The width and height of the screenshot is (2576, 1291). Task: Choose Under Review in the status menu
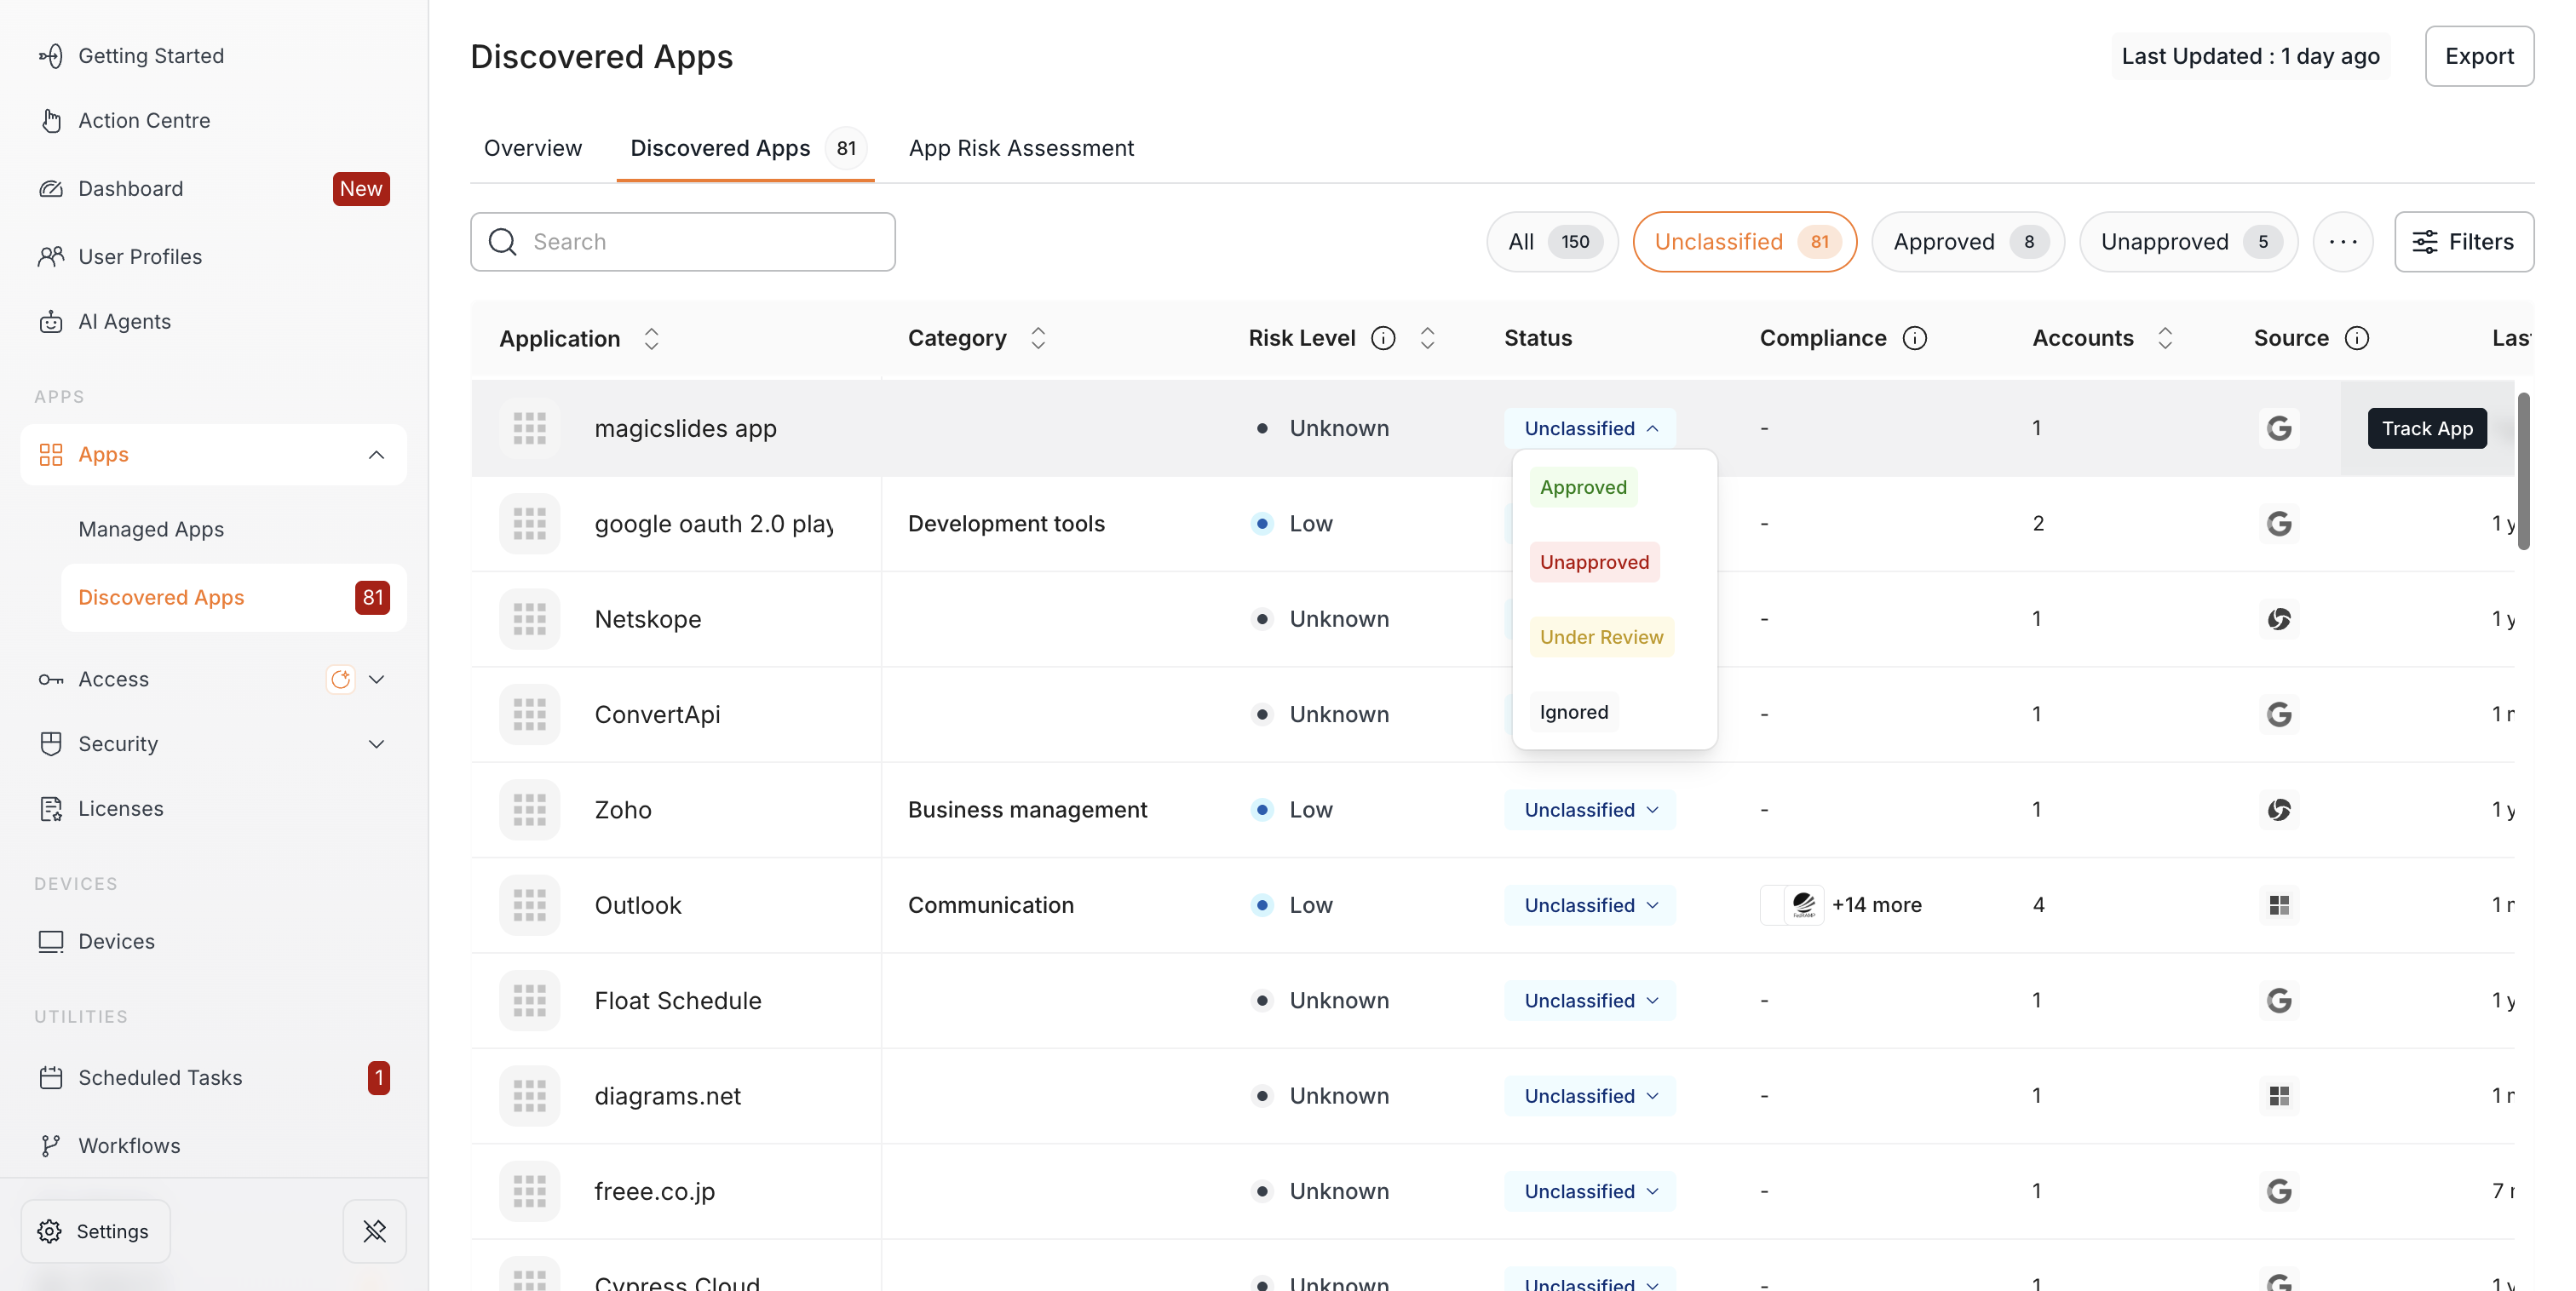(1601, 638)
